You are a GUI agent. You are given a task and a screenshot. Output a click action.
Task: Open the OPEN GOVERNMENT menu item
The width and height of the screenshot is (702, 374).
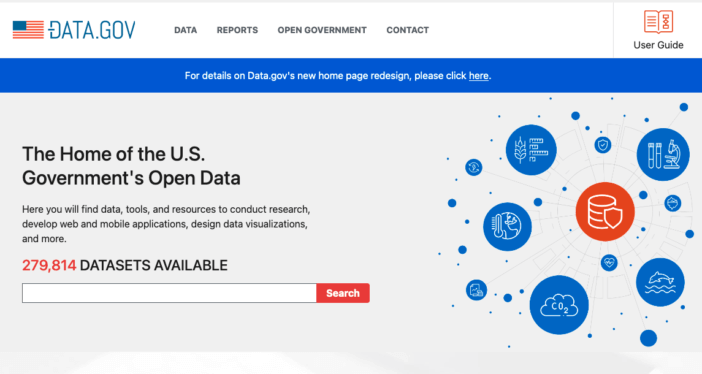click(x=322, y=30)
